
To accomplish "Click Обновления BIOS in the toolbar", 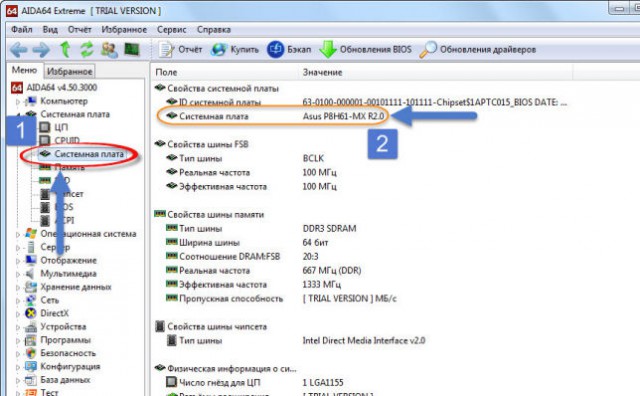I will pyautogui.click(x=366, y=50).
